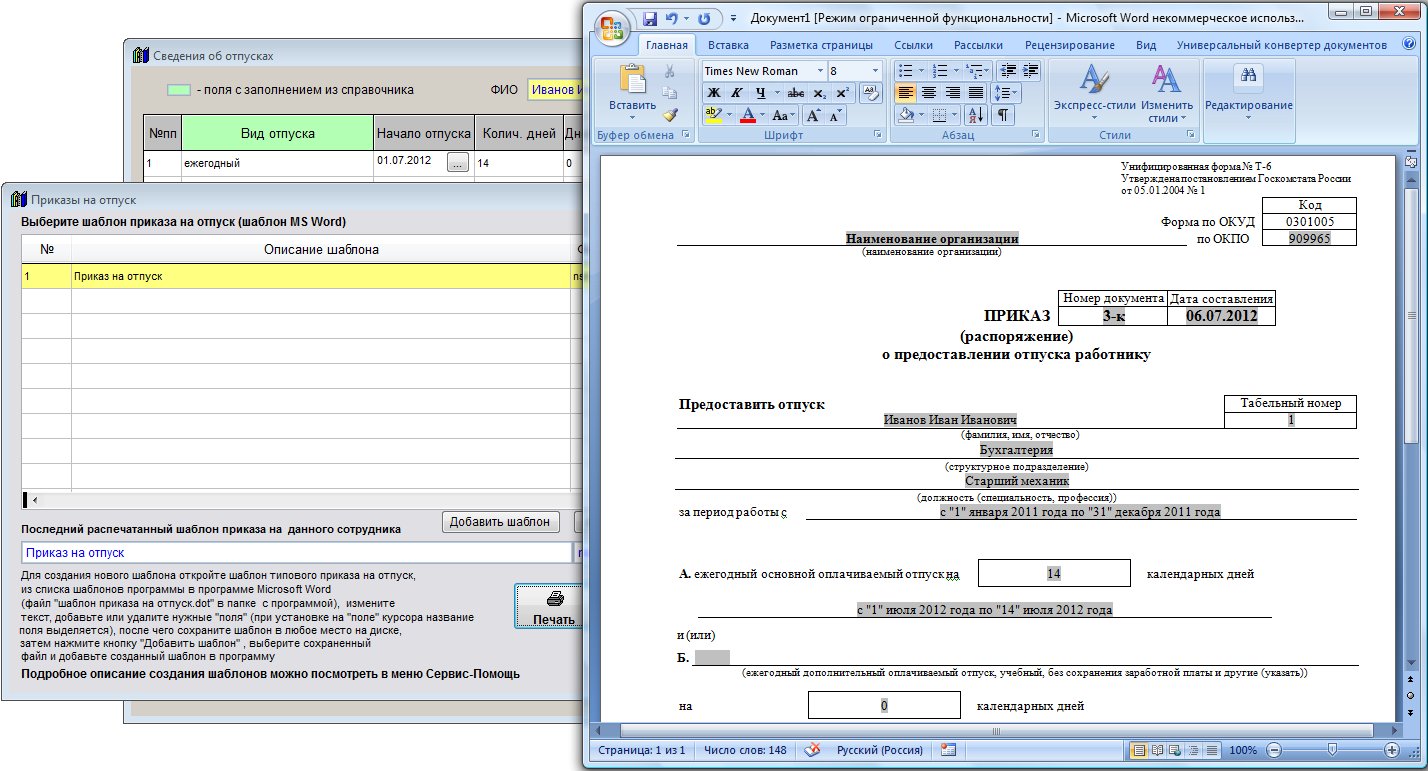
Task: Click the Save icon in Quick Access toolbar
Action: [x=650, y=19]
